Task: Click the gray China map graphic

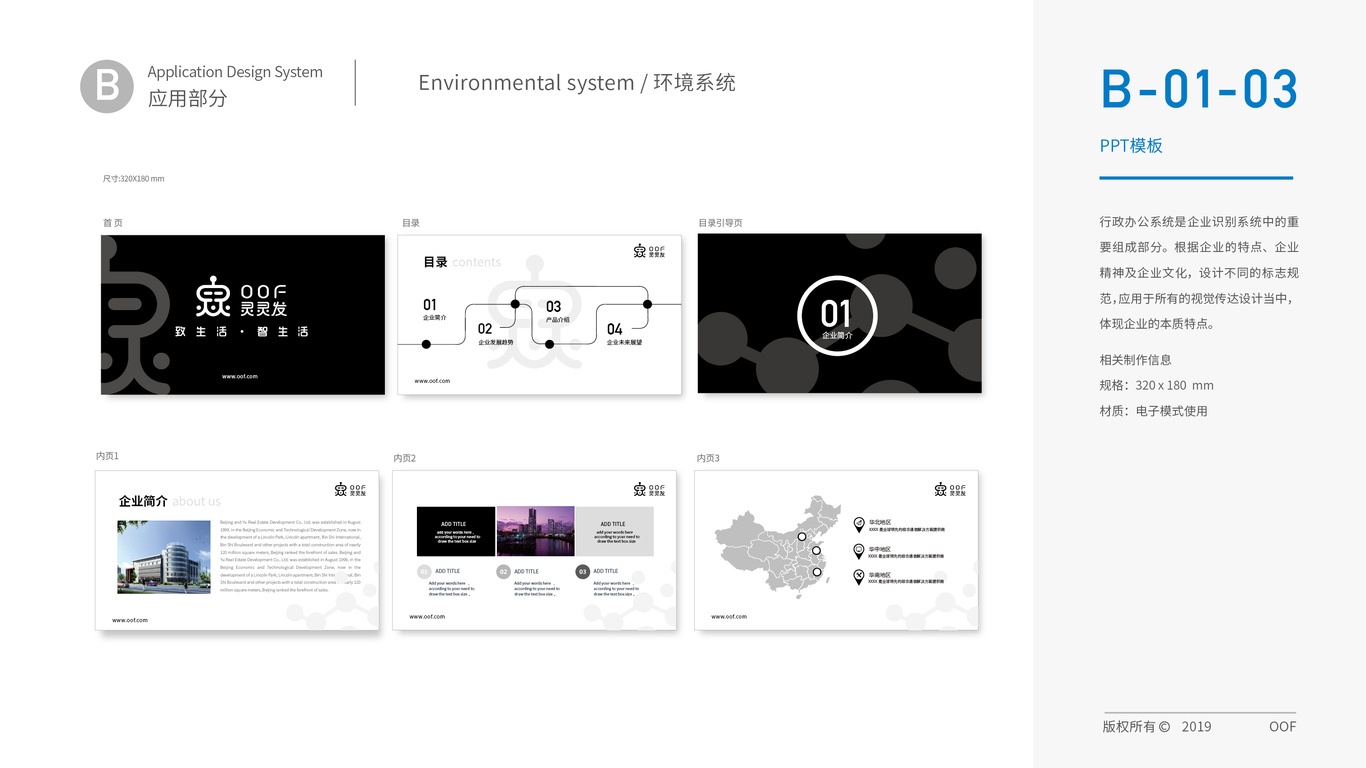Action: (x=778, y=546)
